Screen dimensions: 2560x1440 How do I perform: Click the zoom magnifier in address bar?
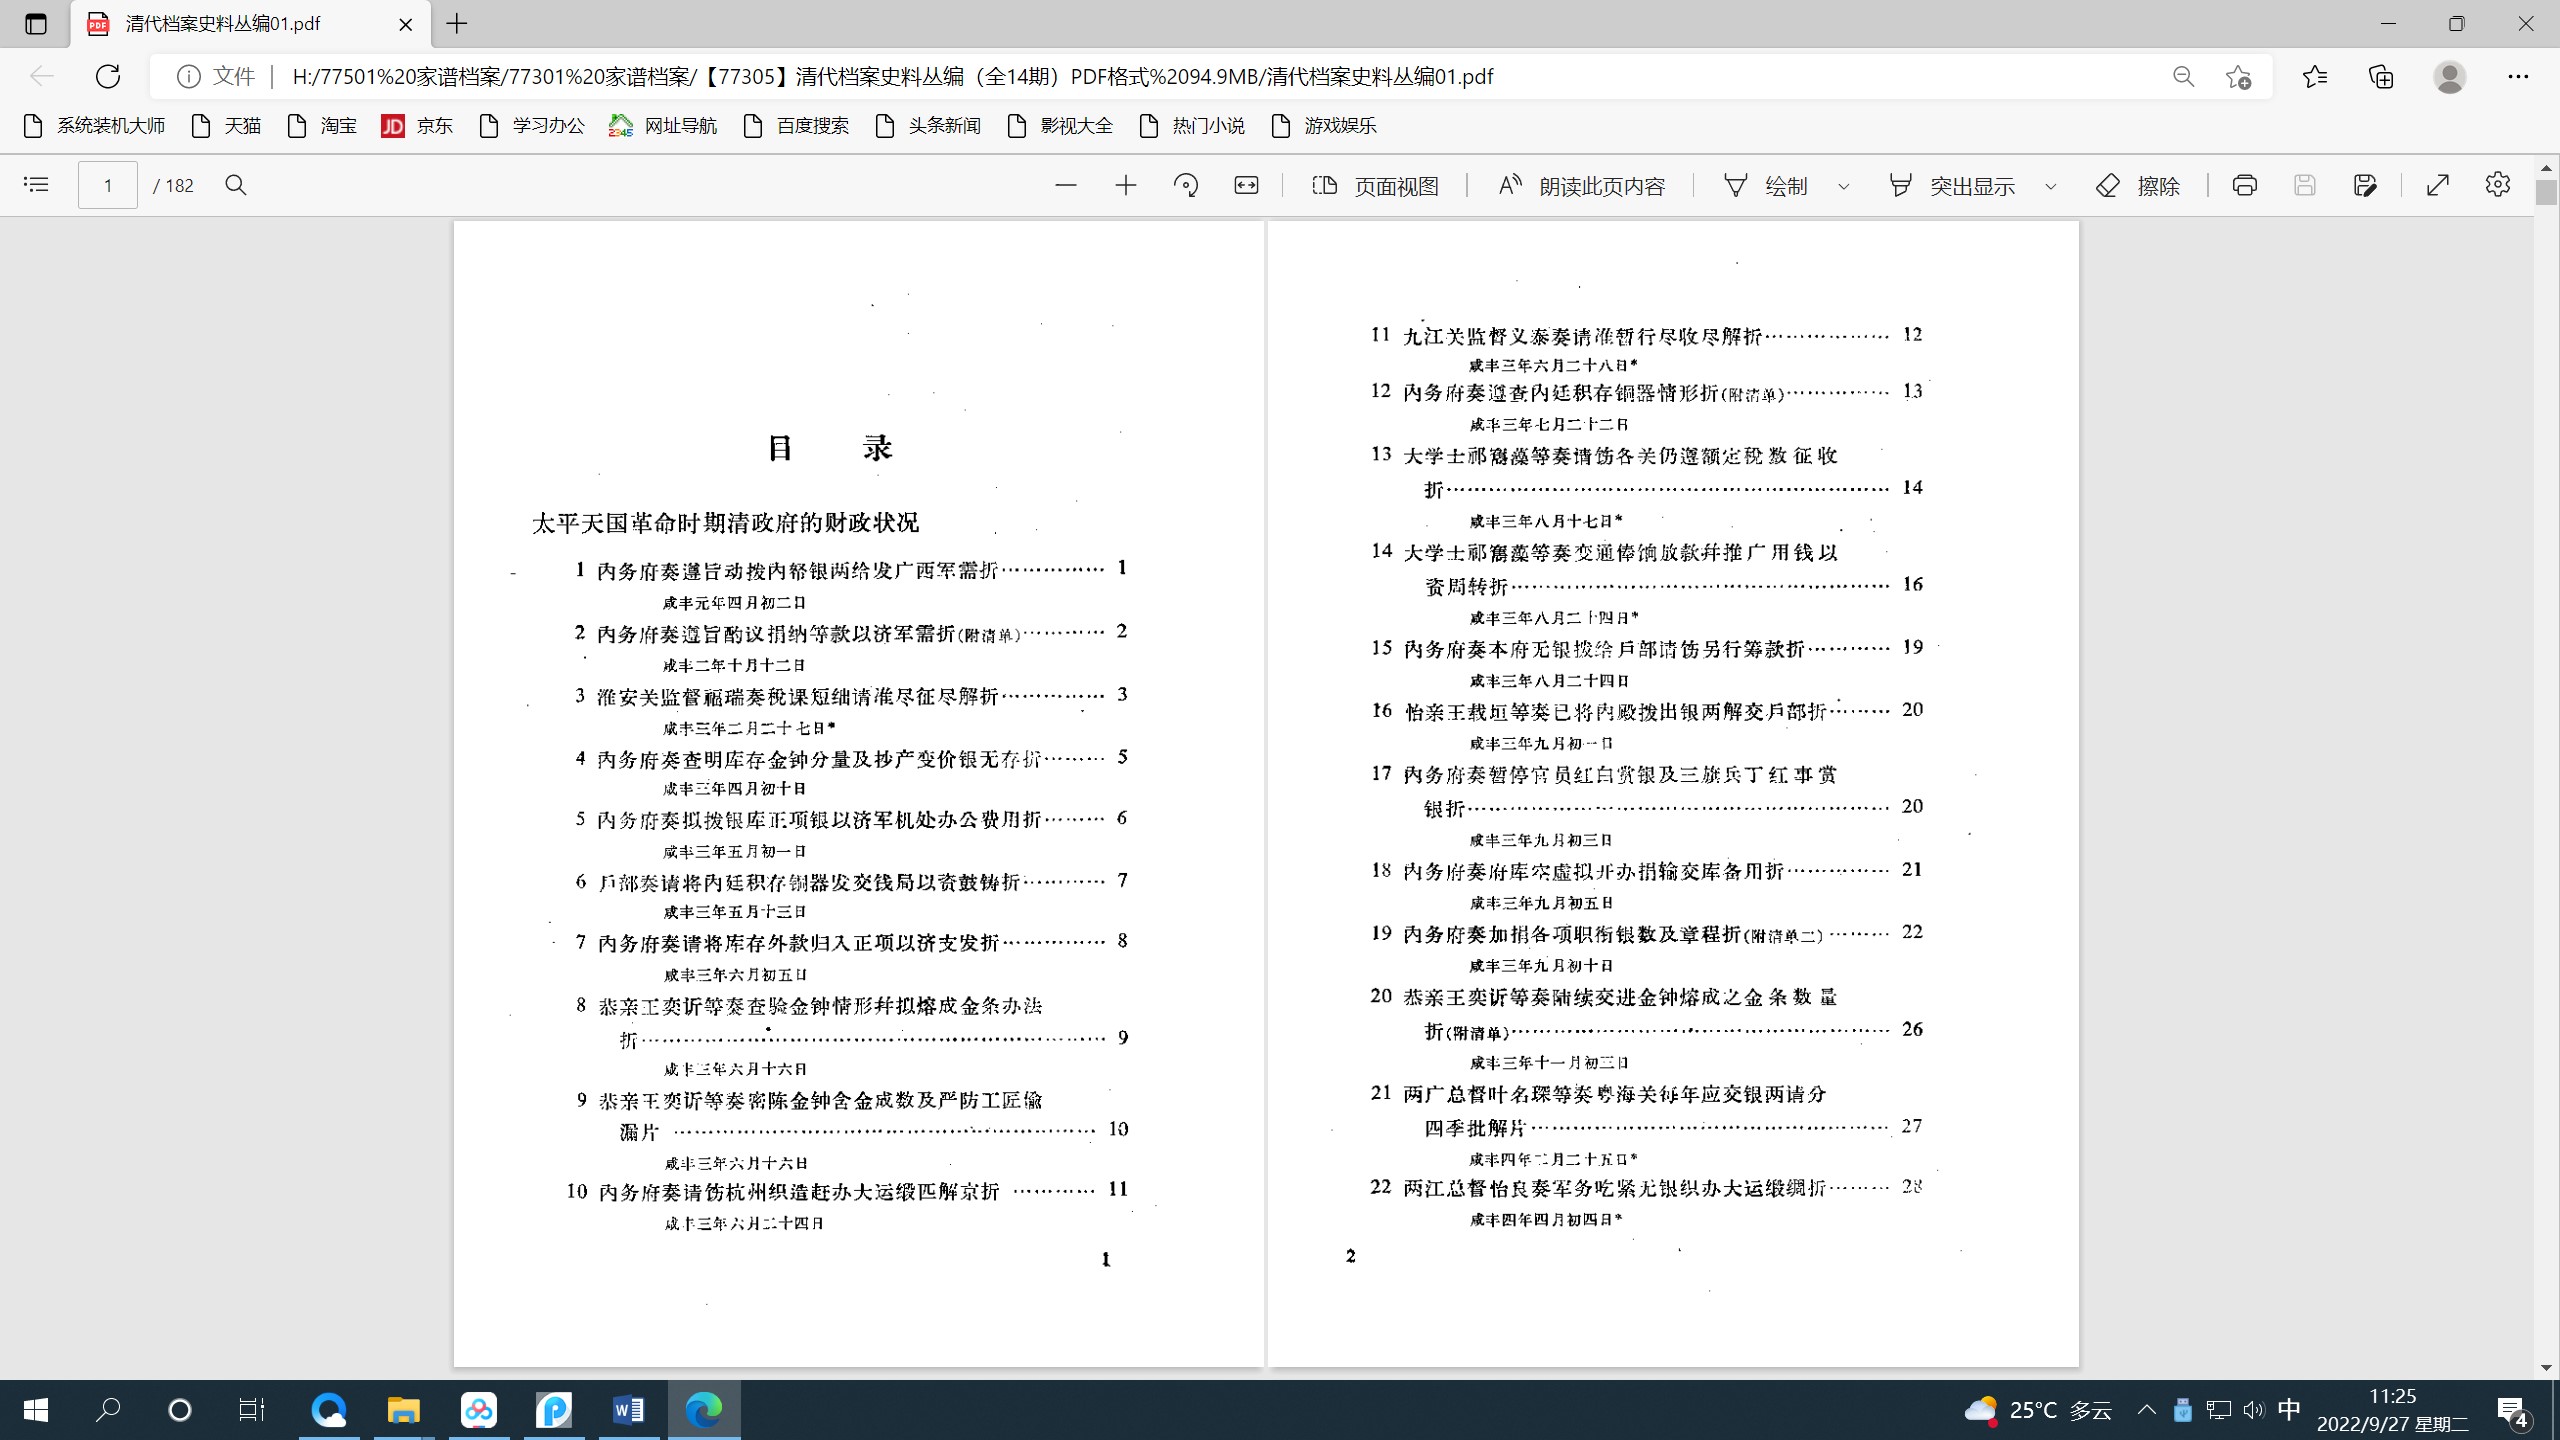pyautogui.click(x=2183, y=77)
